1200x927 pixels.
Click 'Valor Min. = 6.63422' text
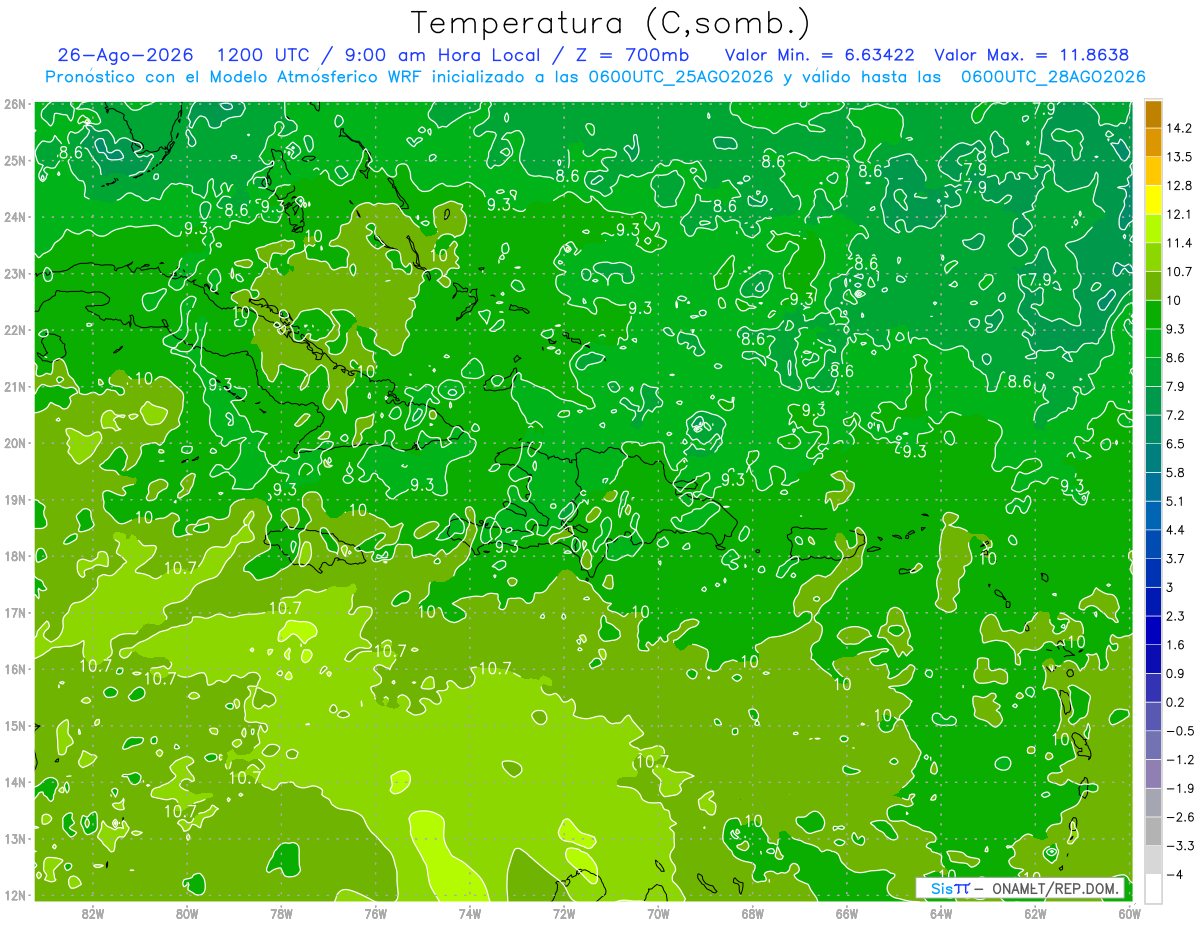(x=820, y=55)
